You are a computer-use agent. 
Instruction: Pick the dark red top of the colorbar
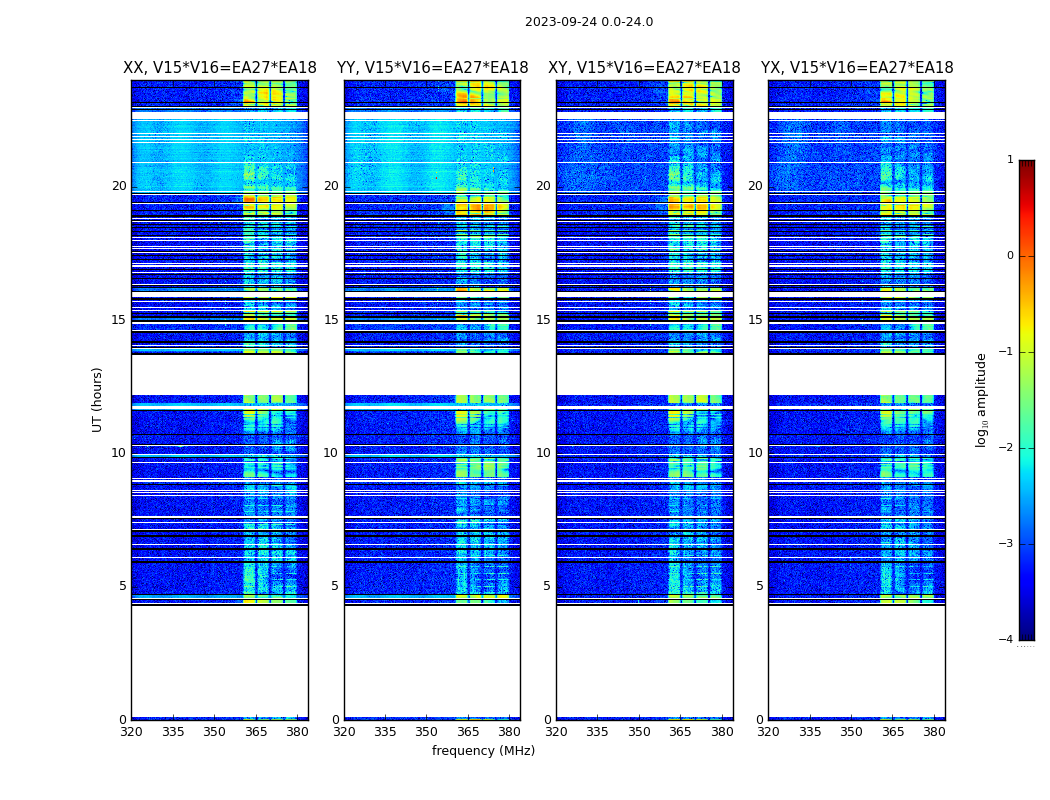[1026, 164]
